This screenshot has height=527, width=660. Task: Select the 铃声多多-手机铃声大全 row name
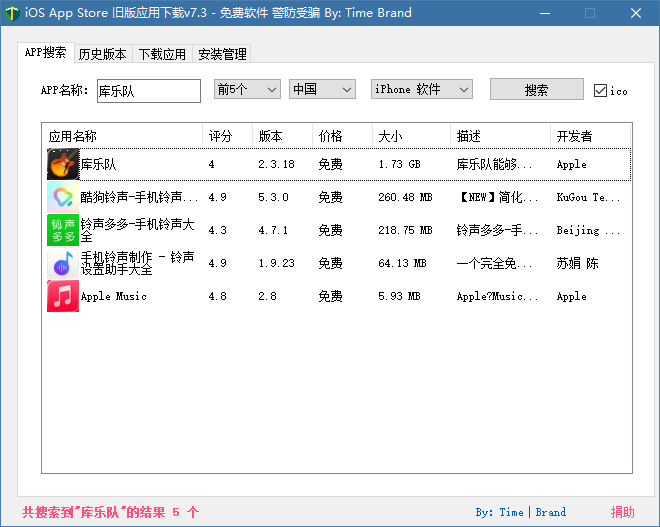point(137,230)
